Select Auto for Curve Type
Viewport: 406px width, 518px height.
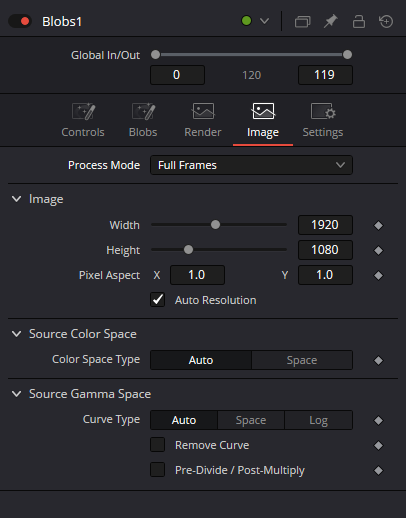point(184,420)
